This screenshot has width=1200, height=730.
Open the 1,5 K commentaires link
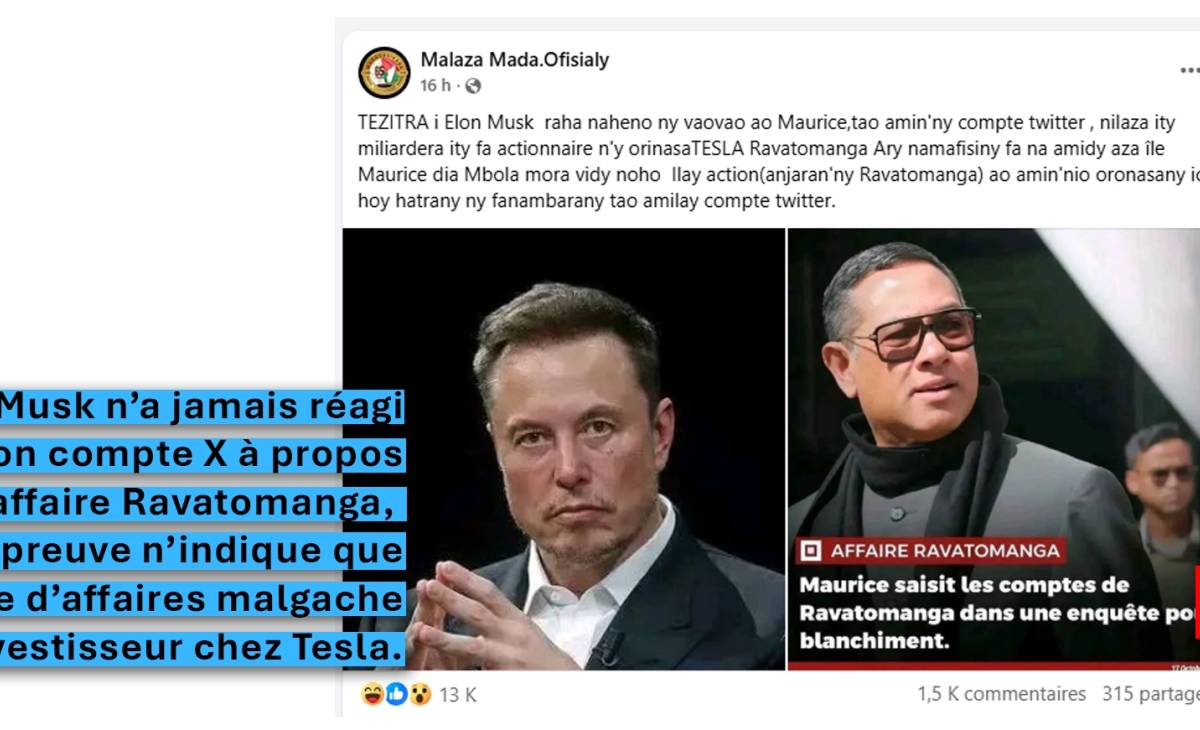pyautogui.click(x=1001, y=694)
